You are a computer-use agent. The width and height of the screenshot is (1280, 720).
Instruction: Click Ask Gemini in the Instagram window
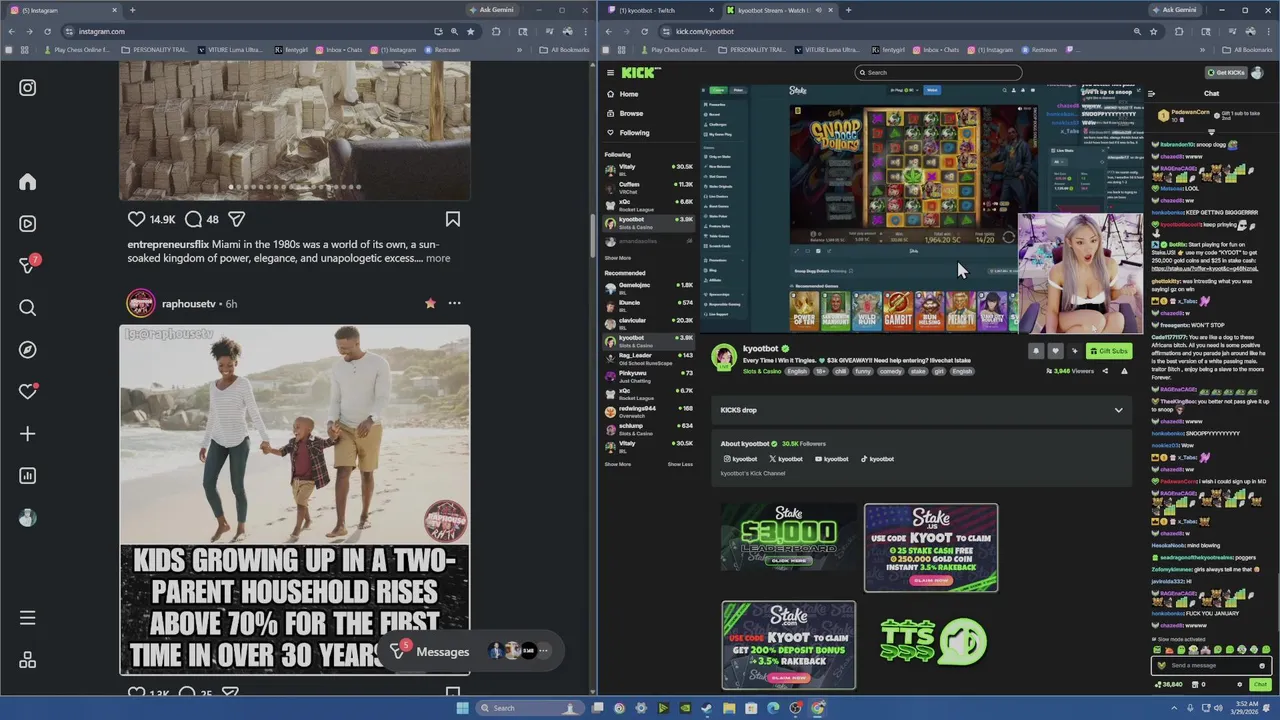pos(492,10)
